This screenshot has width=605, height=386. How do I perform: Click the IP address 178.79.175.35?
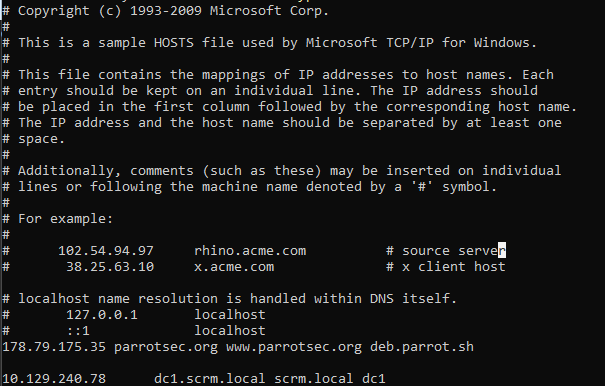(x=54, y=347)
